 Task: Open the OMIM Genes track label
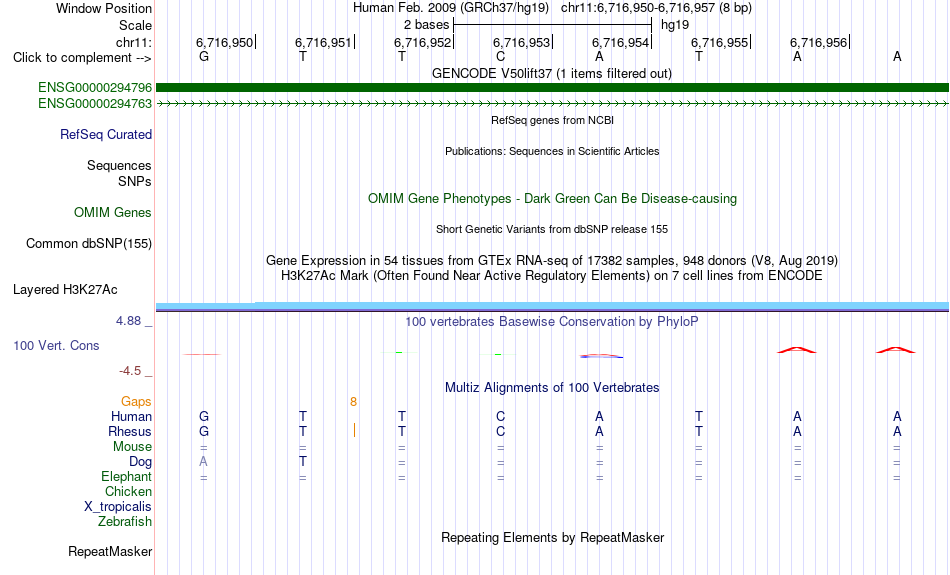tap(113, 213)
